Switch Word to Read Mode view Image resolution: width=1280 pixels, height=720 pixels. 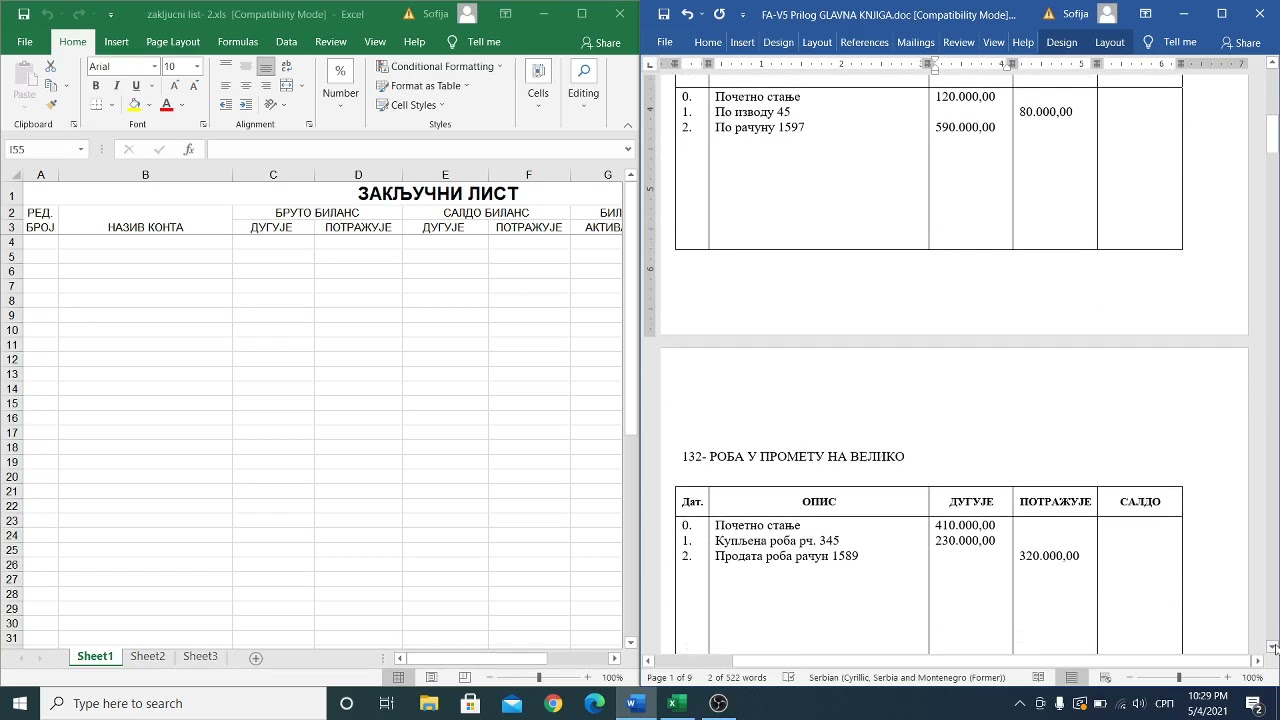1038,677
